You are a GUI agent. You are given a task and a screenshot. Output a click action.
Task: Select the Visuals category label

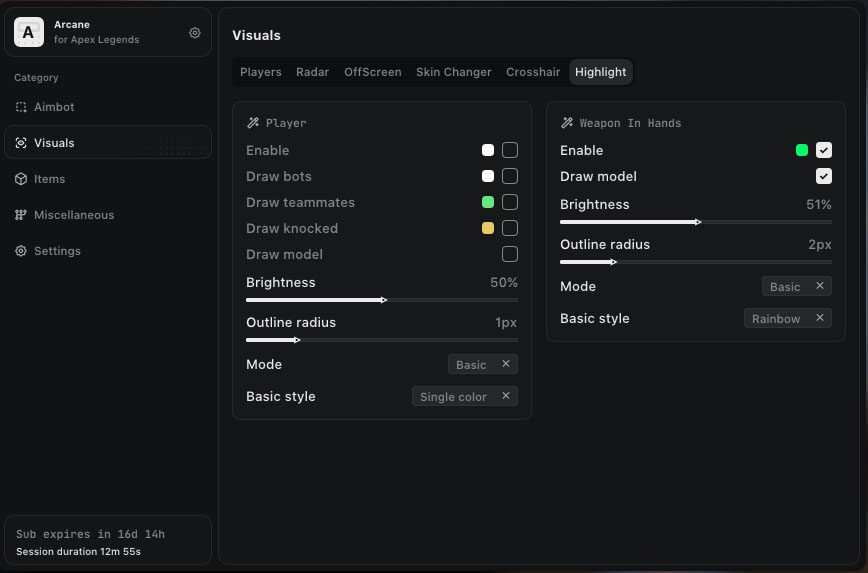click(x=54, y=143)
